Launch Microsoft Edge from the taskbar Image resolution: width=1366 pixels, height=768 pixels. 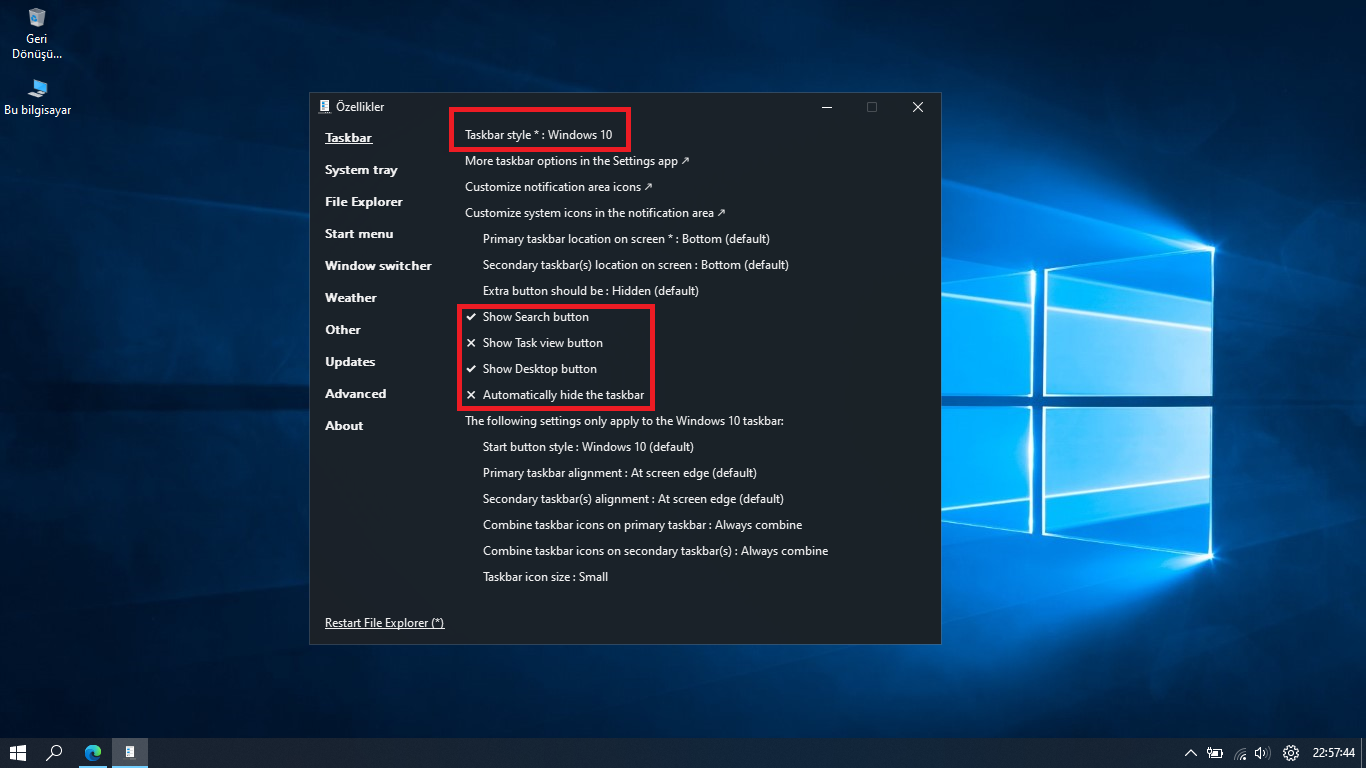point(93,753)
